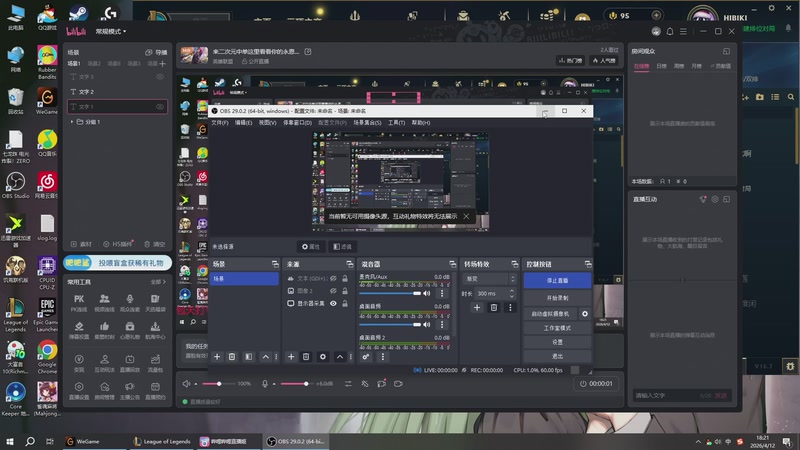Screen dimensions: 800x450
Task: Toggle lock on 文本 (GDI+) source
Action: [x=345, y=279]
